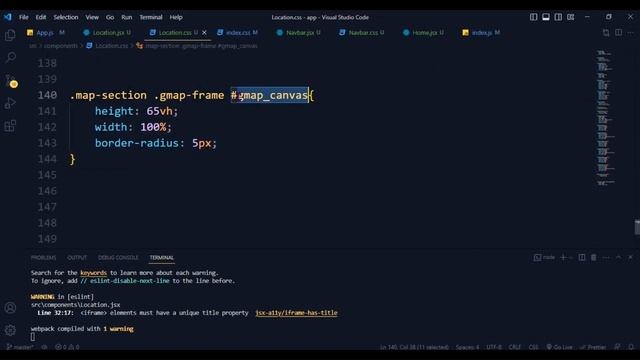640x360 pixels.
Task: Click the Ln 140, Col 38 status entry
Action: [414, 347]
